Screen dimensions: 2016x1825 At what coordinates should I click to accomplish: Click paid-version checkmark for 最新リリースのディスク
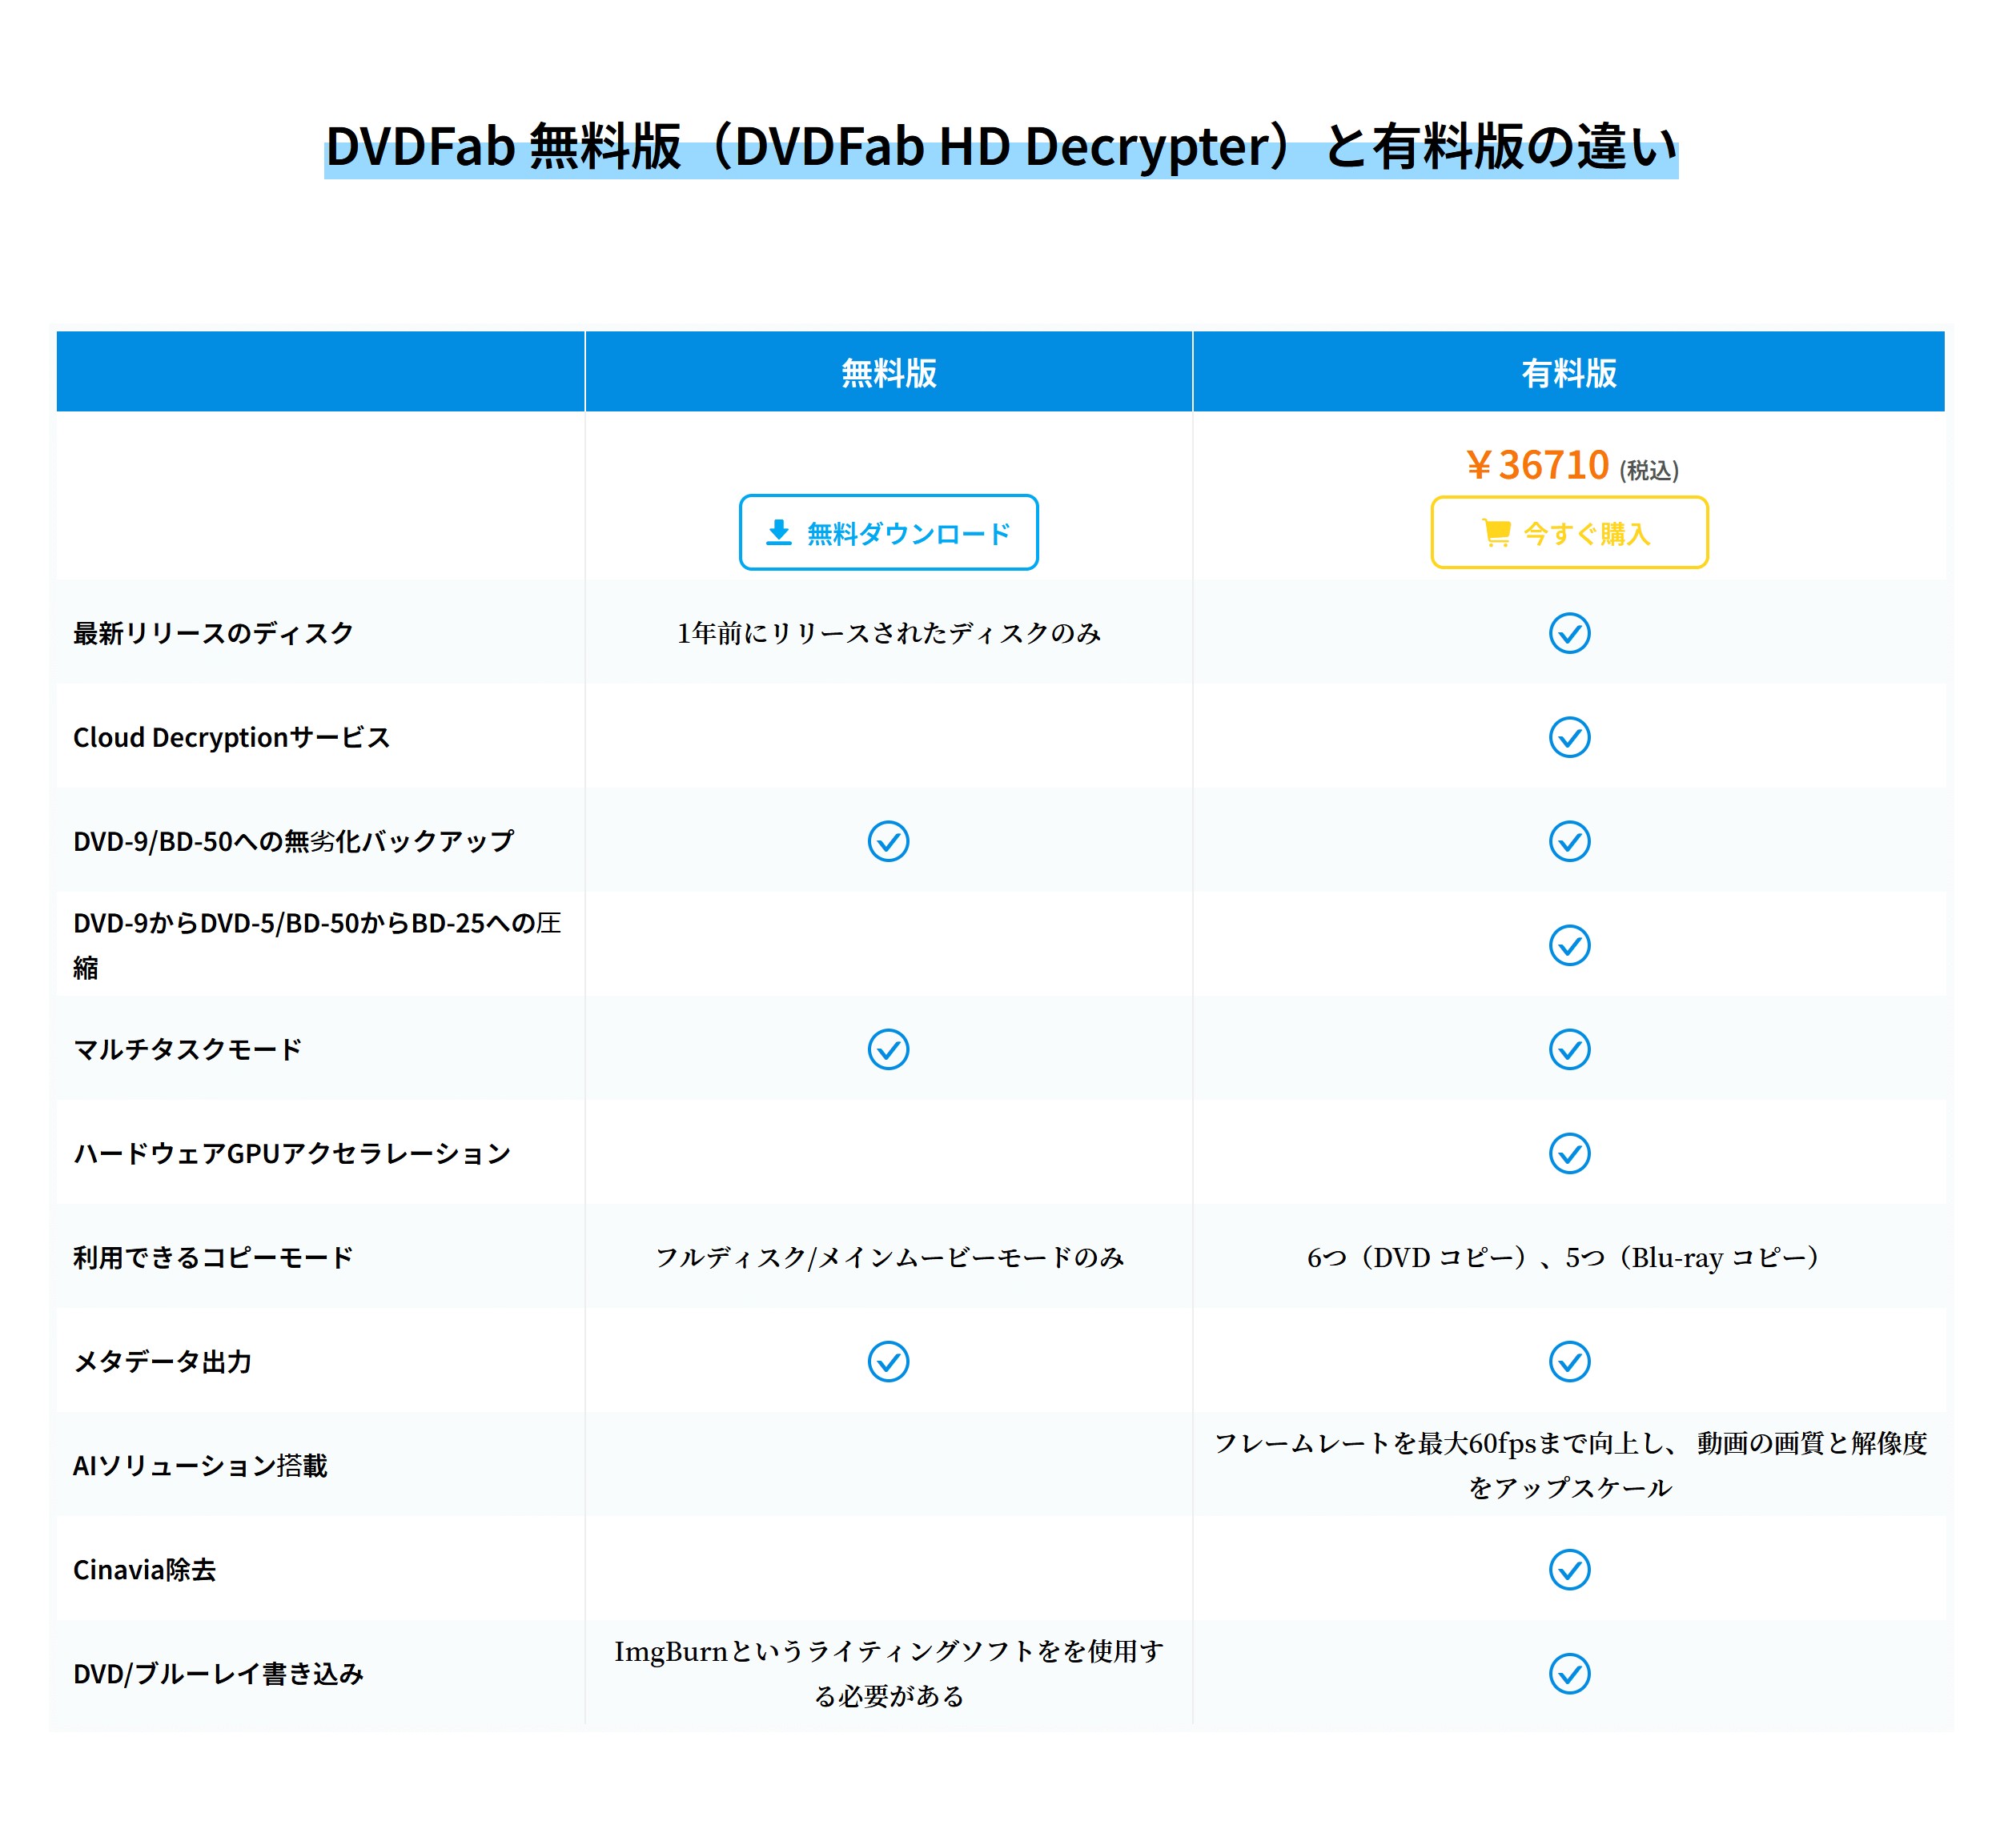1569,633
